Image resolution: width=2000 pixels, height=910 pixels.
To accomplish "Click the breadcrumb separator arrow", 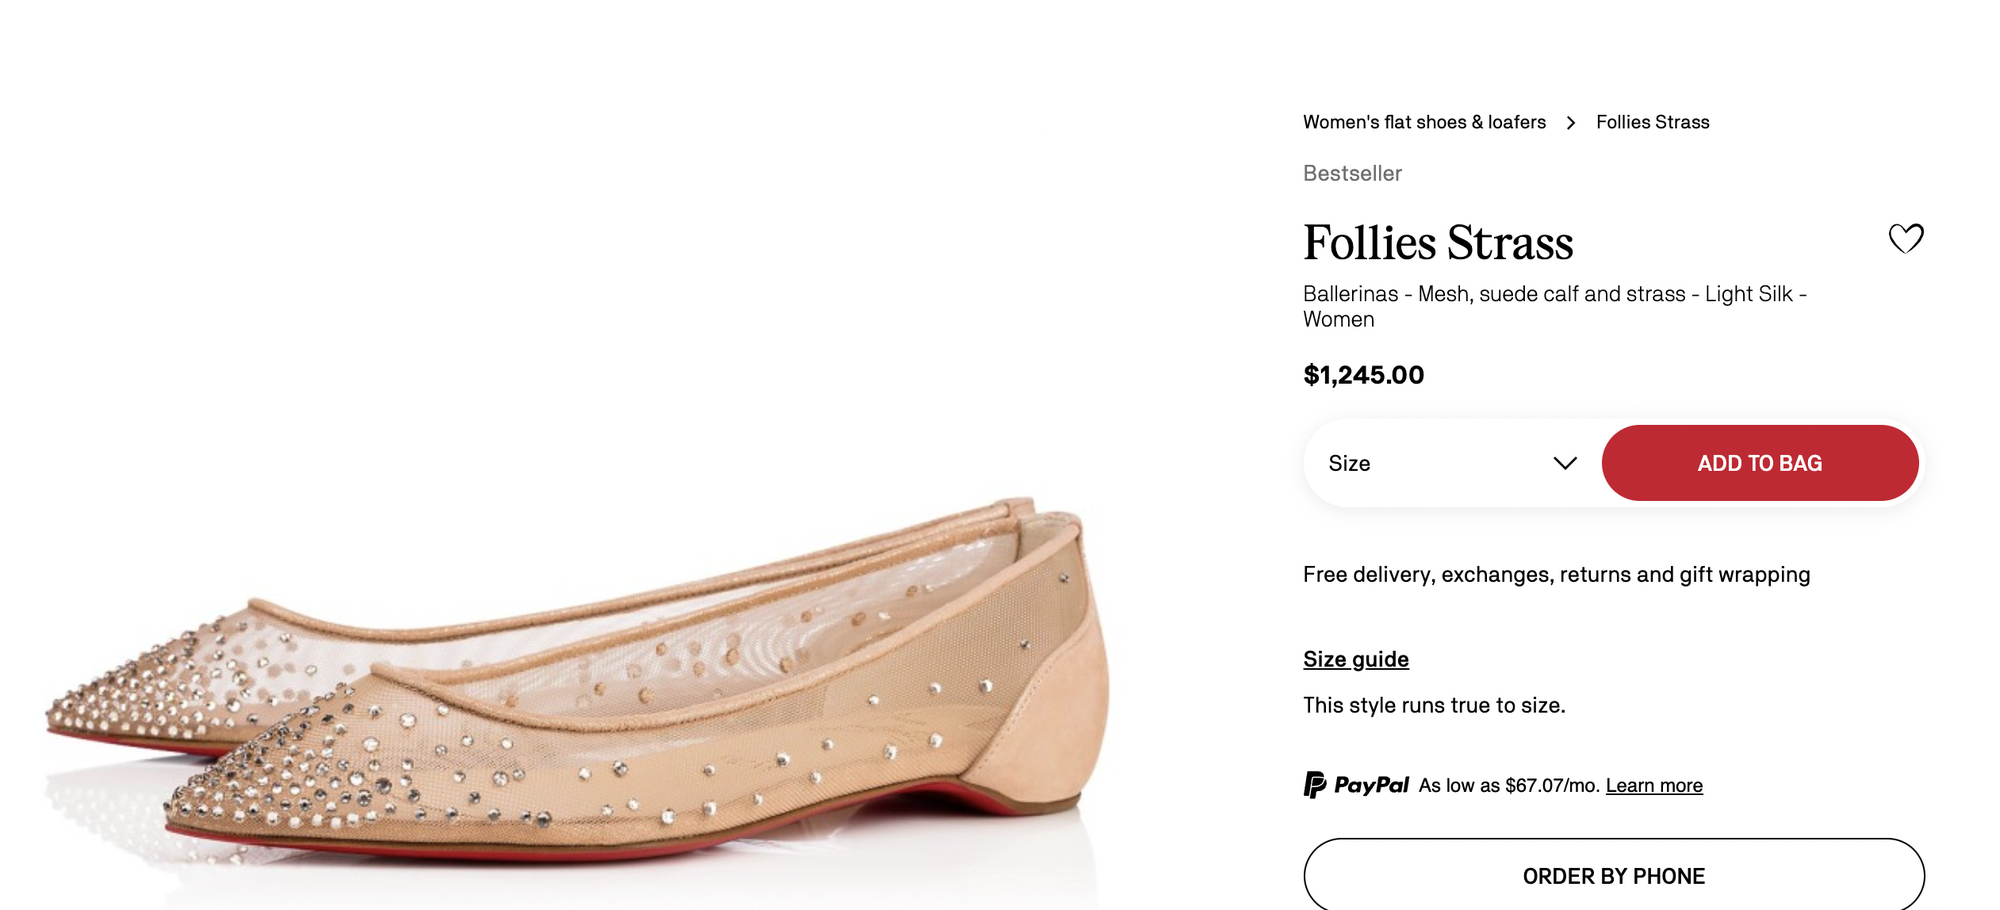I will [1571, 123].
